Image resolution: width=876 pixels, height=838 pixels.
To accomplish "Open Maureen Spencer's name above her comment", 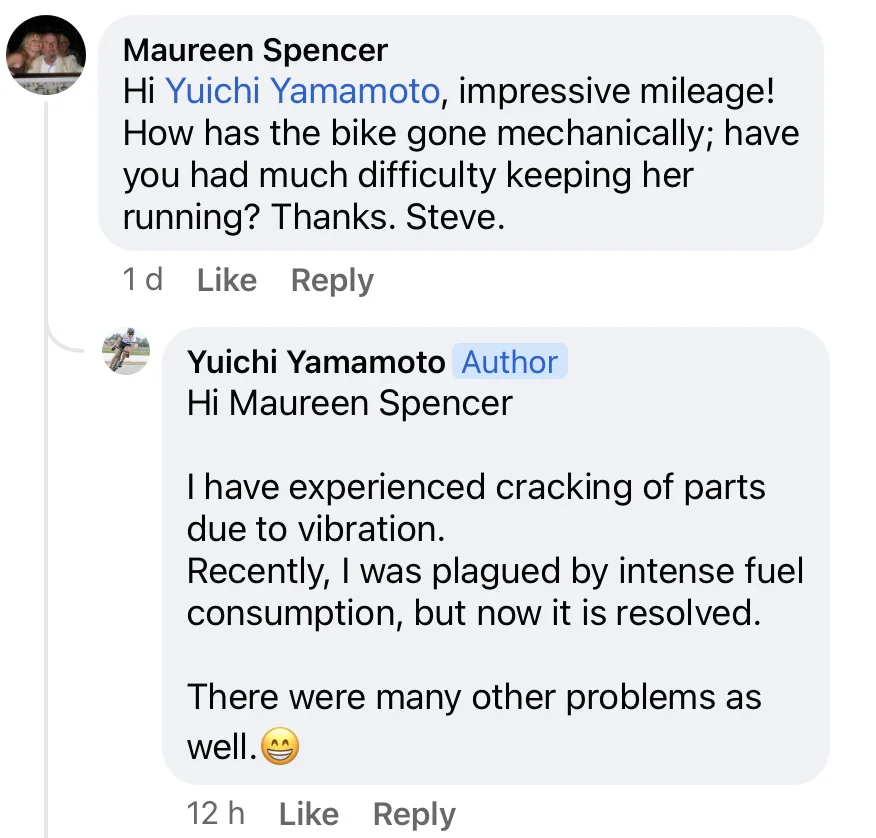I will click(x=255, y=50).
